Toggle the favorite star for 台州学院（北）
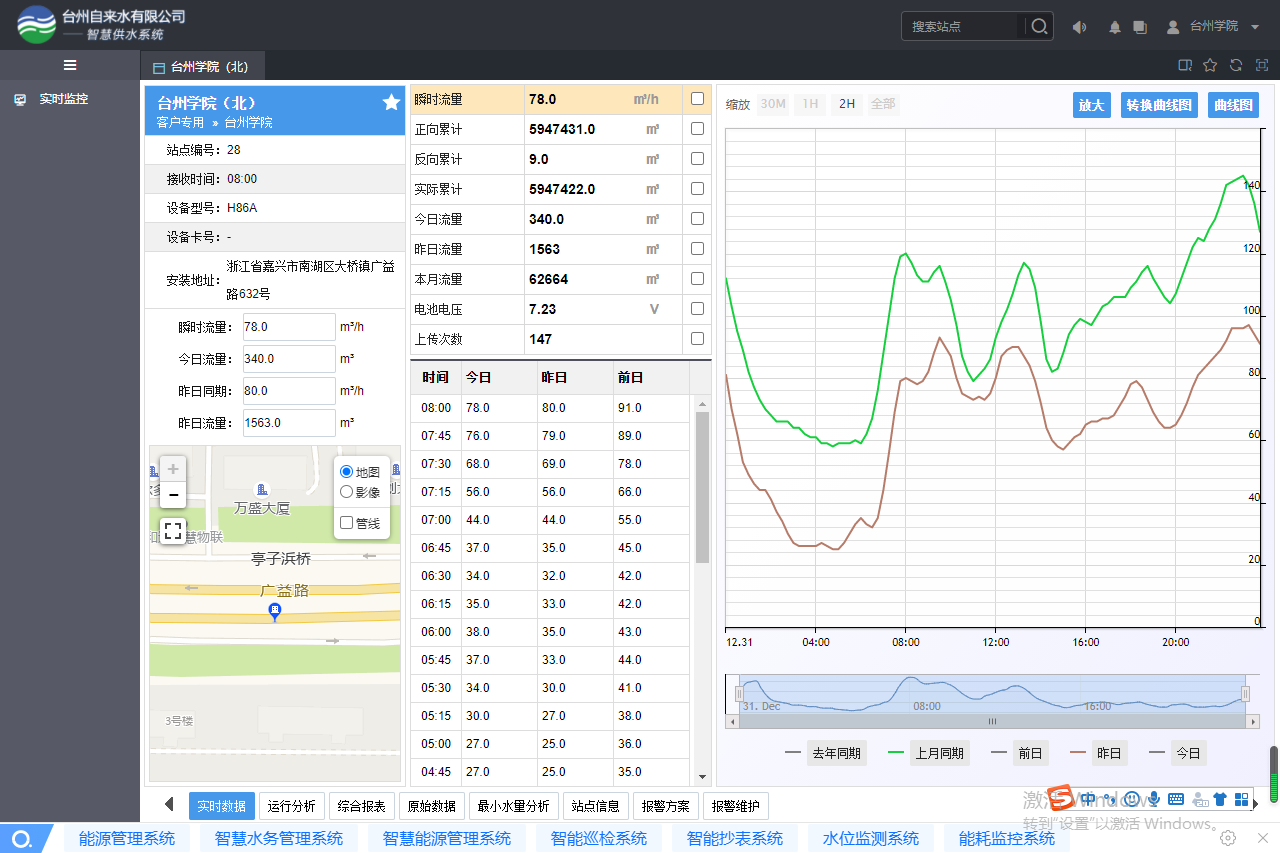Image resolution: width=1280 pixels, height=853 pixels. click(391, 102)
